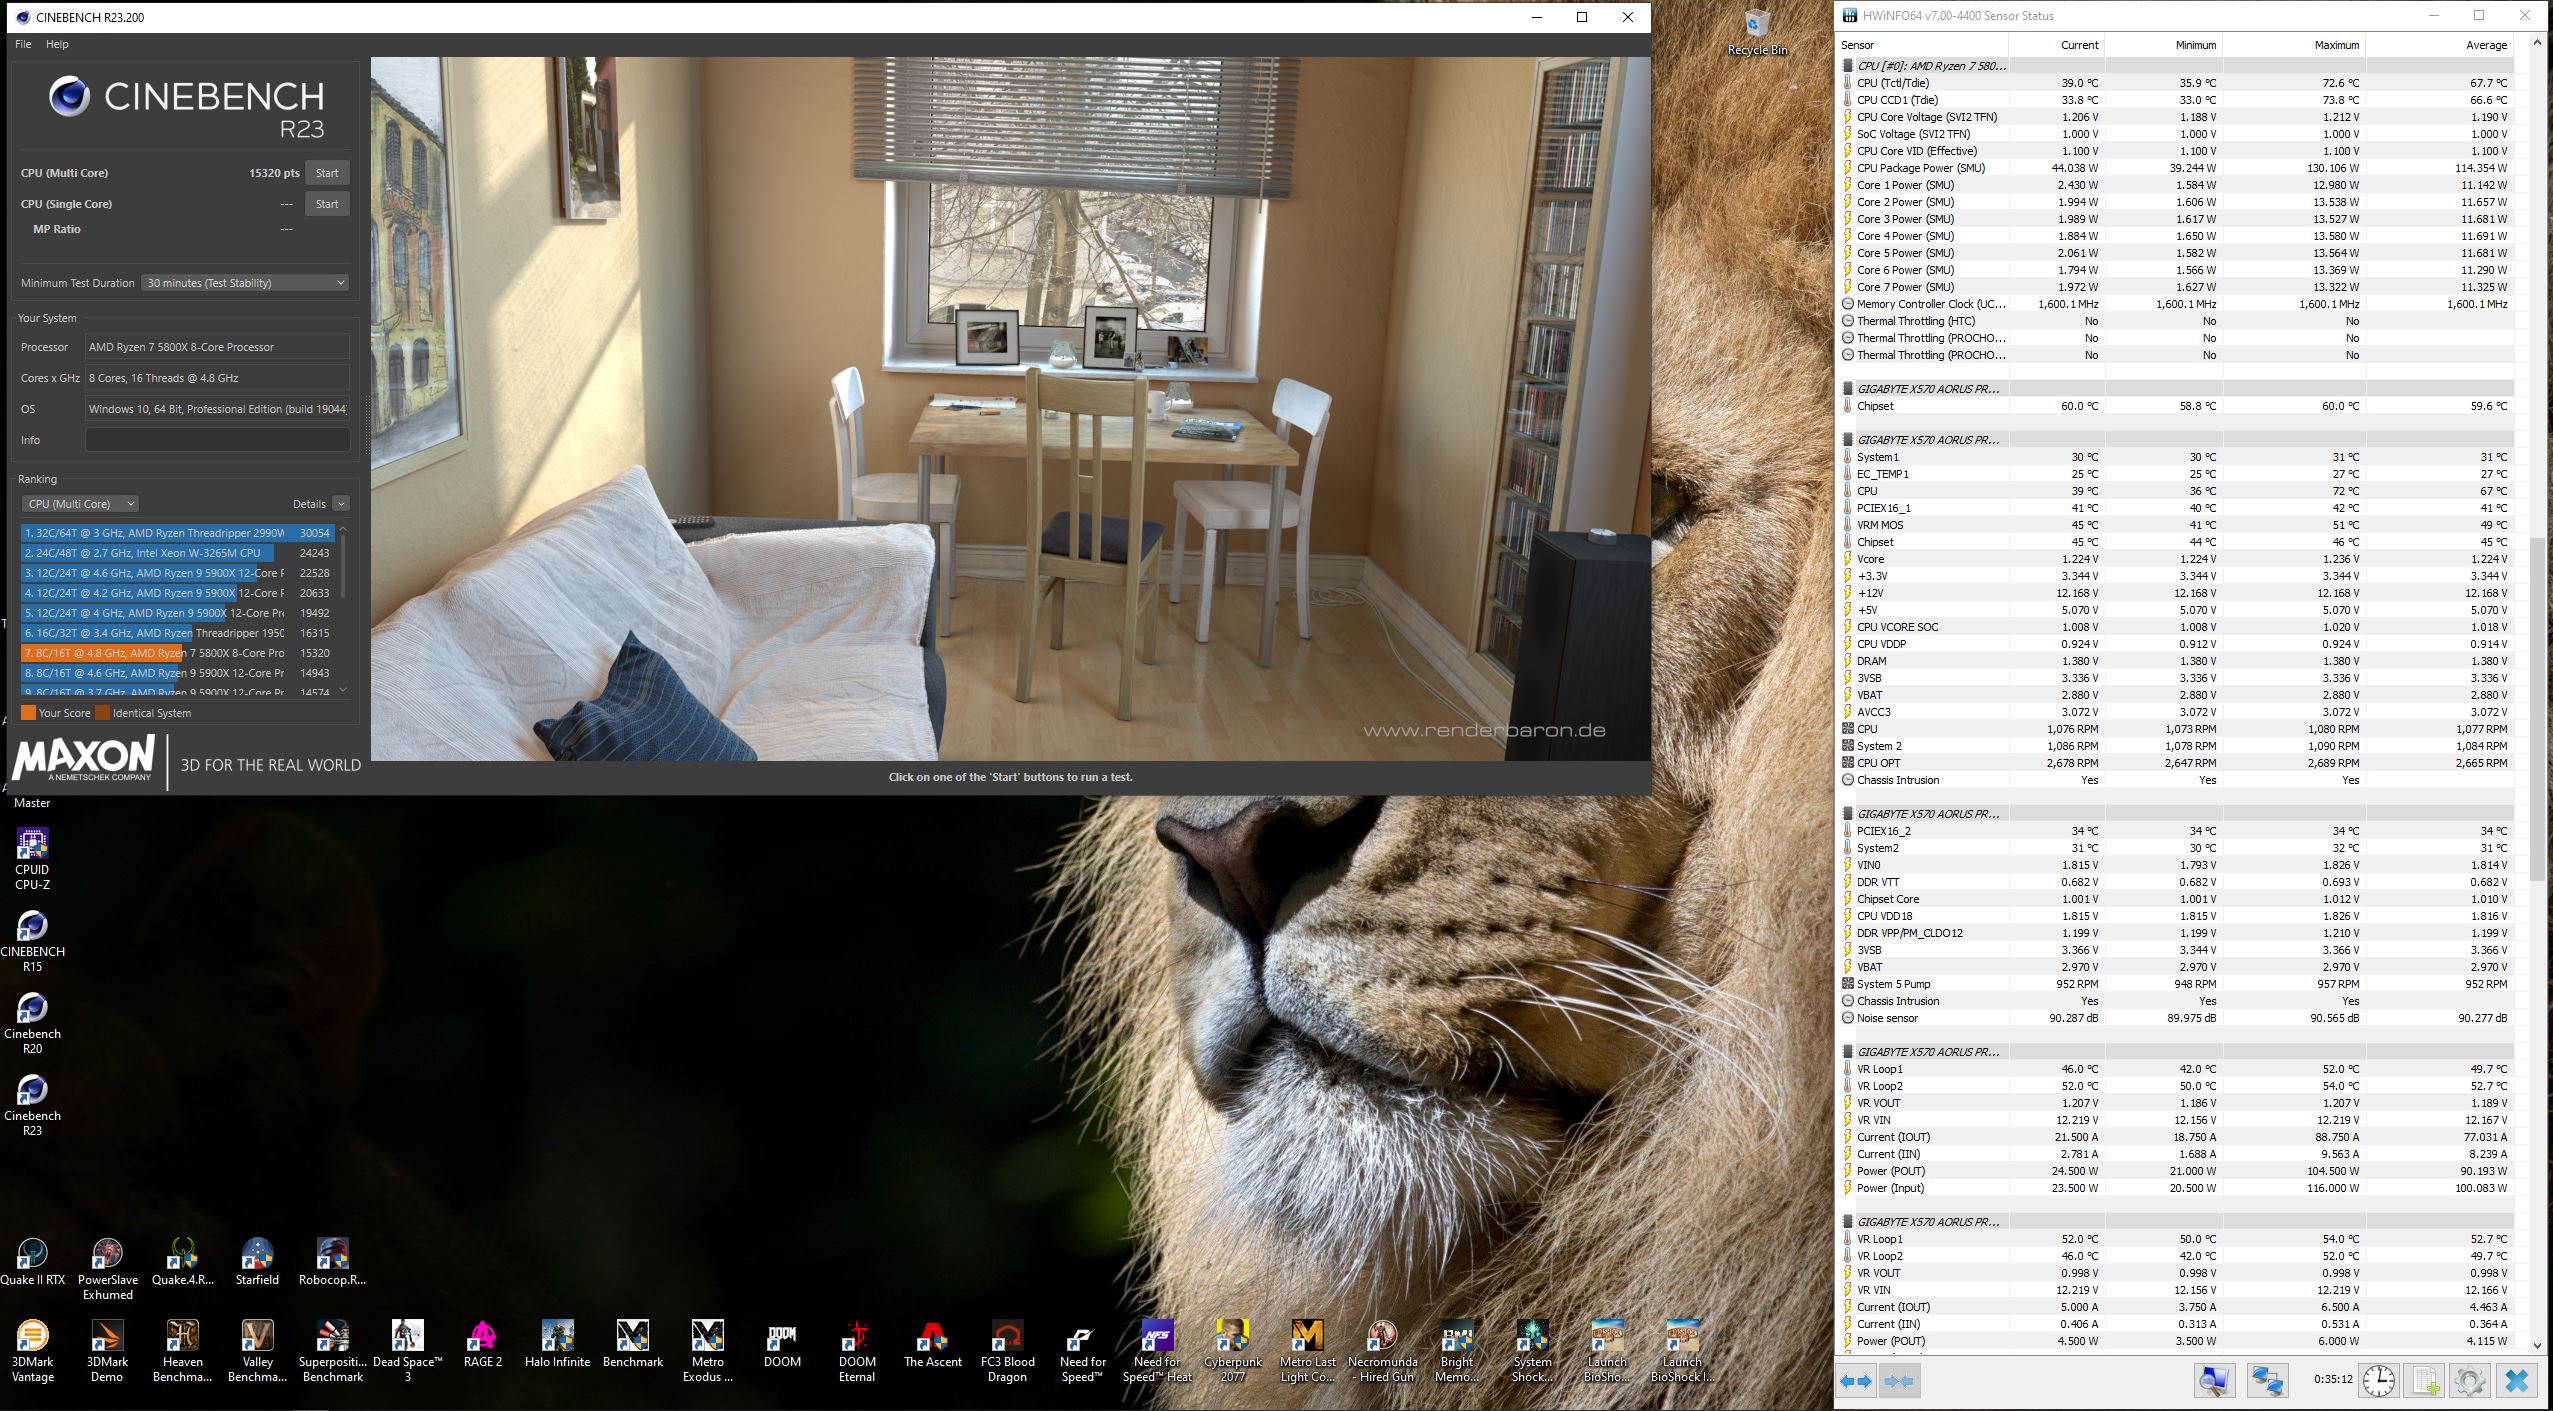
Task: Open the Need for Speed Heat shortcut
Action: point(1157,1351)
